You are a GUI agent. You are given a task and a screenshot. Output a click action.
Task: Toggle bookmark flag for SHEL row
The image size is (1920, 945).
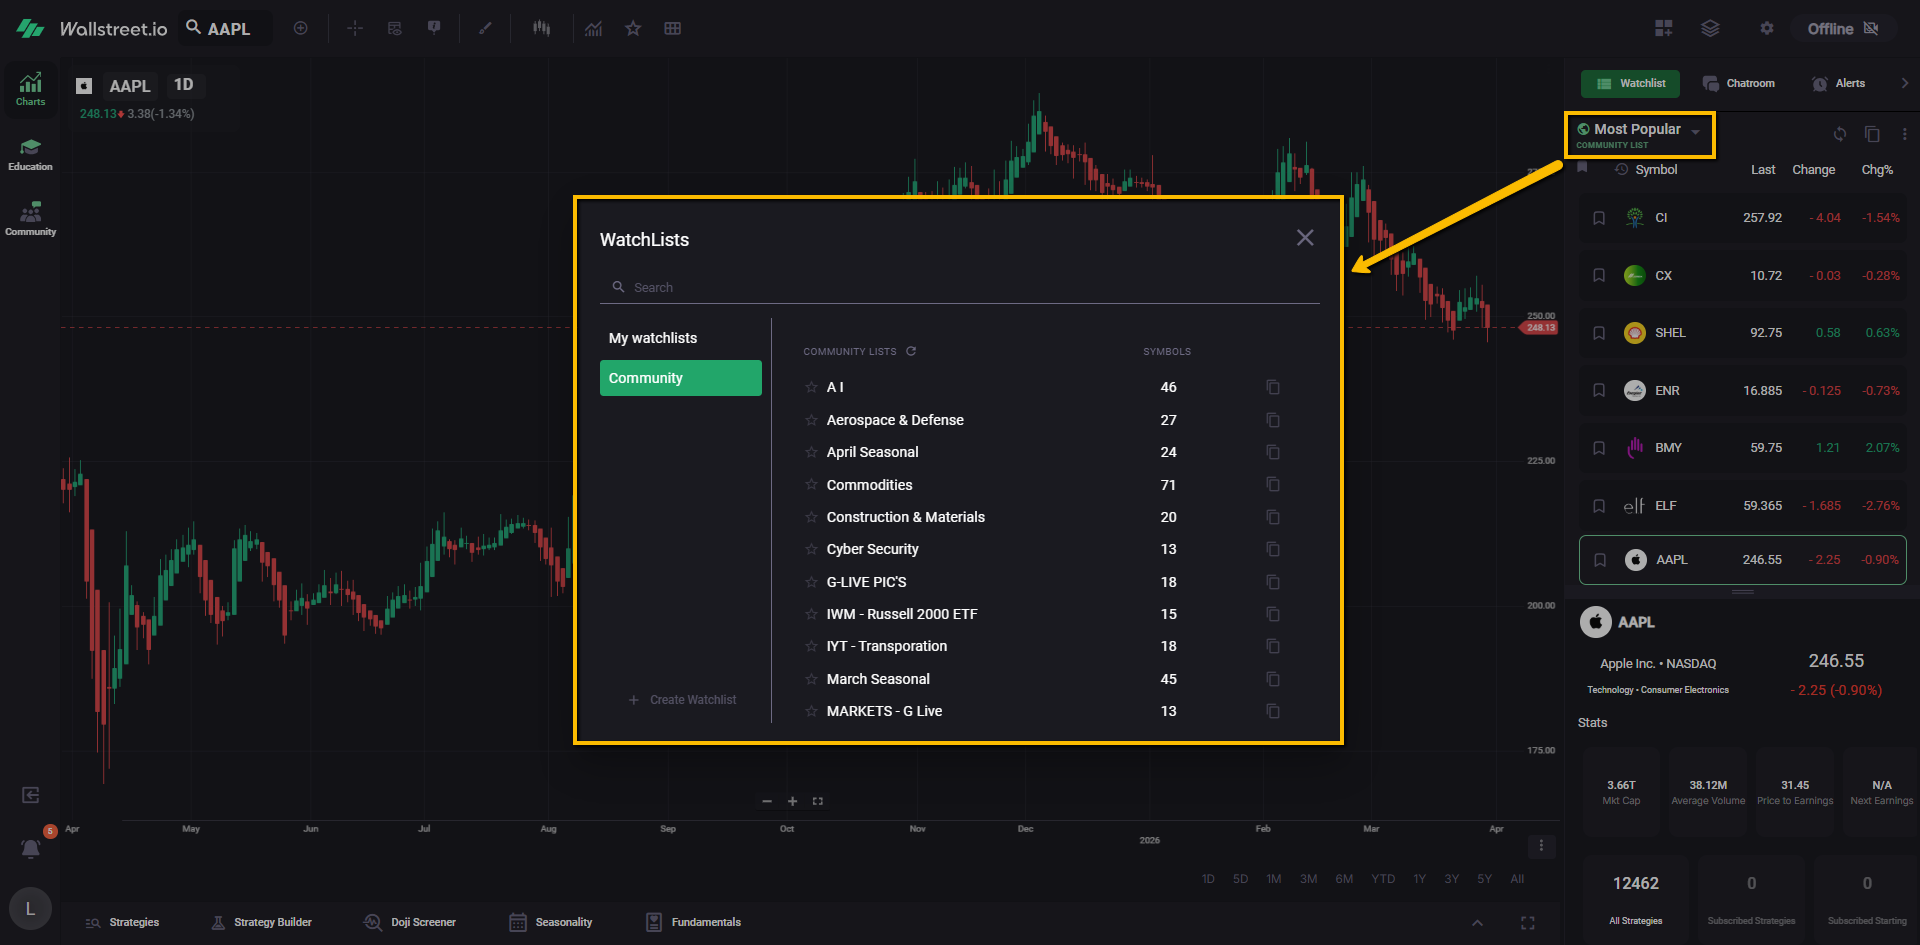pyautogui.click(x=1599, y=333)
